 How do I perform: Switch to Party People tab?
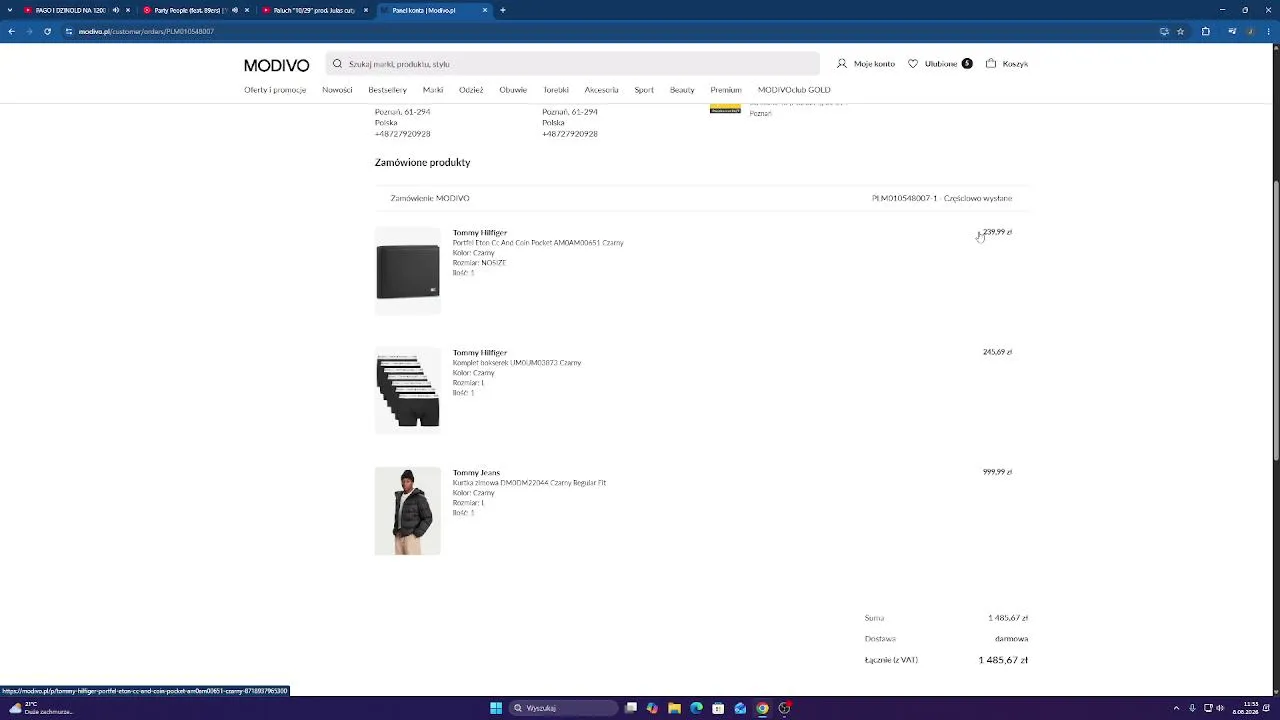[x=196, y=10]
